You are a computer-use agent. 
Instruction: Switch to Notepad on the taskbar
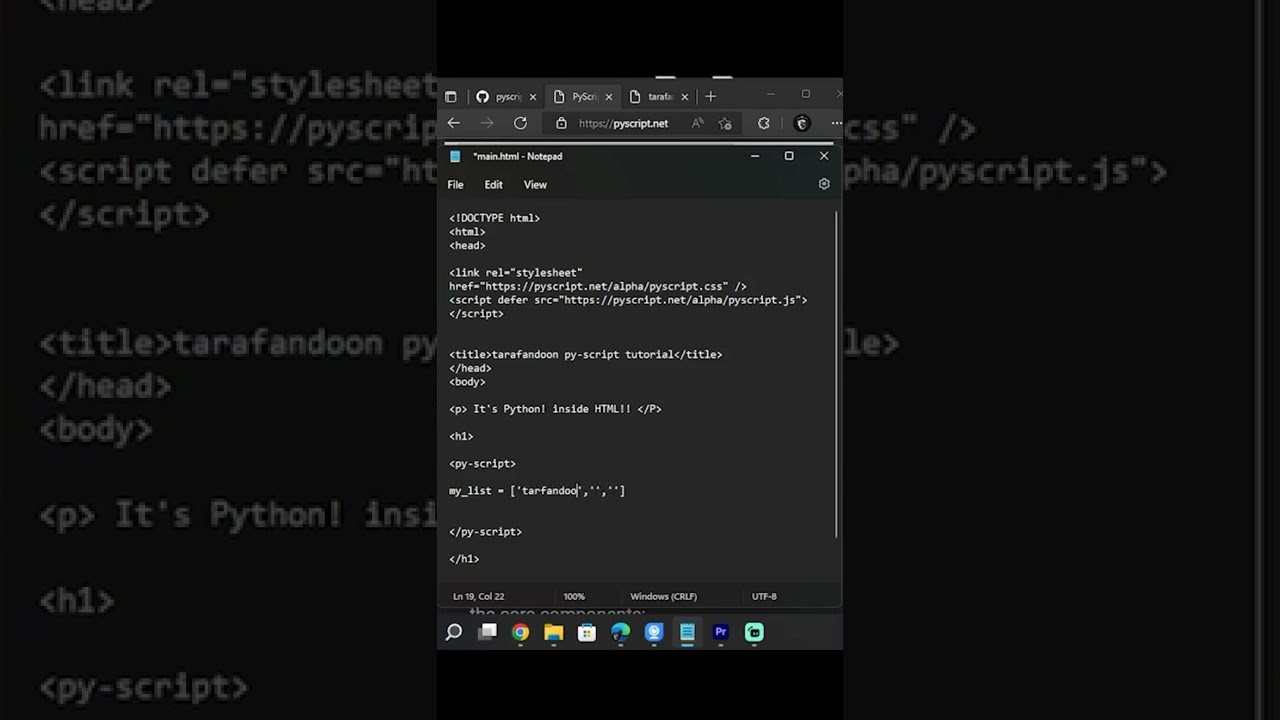(x=687, y=632)
